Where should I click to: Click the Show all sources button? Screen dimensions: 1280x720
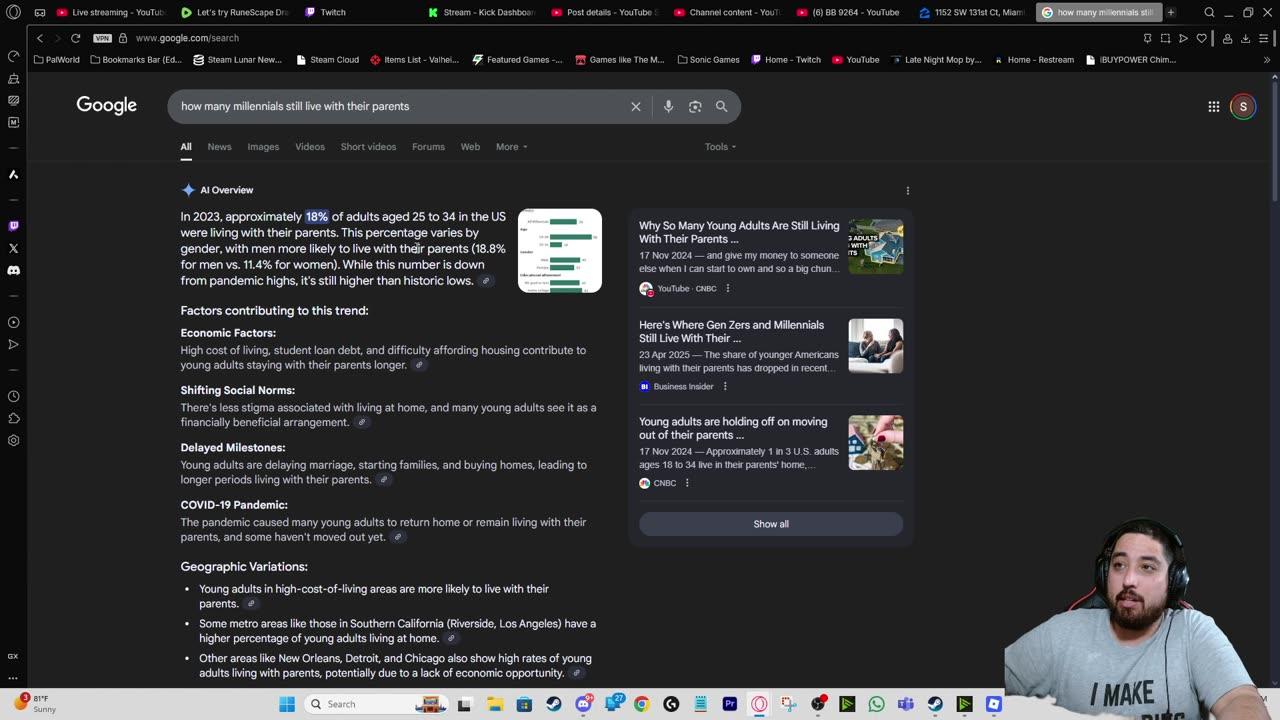pos(771,524)
